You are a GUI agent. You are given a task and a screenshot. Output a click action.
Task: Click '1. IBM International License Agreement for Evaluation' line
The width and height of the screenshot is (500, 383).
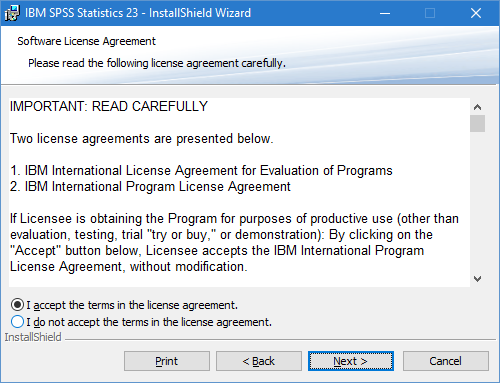[x=201, y=171]
